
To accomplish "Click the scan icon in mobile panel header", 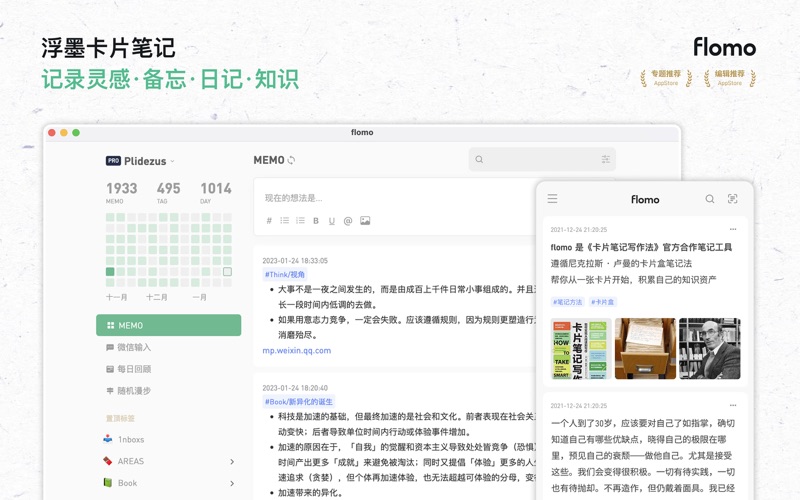I will click(x=733, y=198).
